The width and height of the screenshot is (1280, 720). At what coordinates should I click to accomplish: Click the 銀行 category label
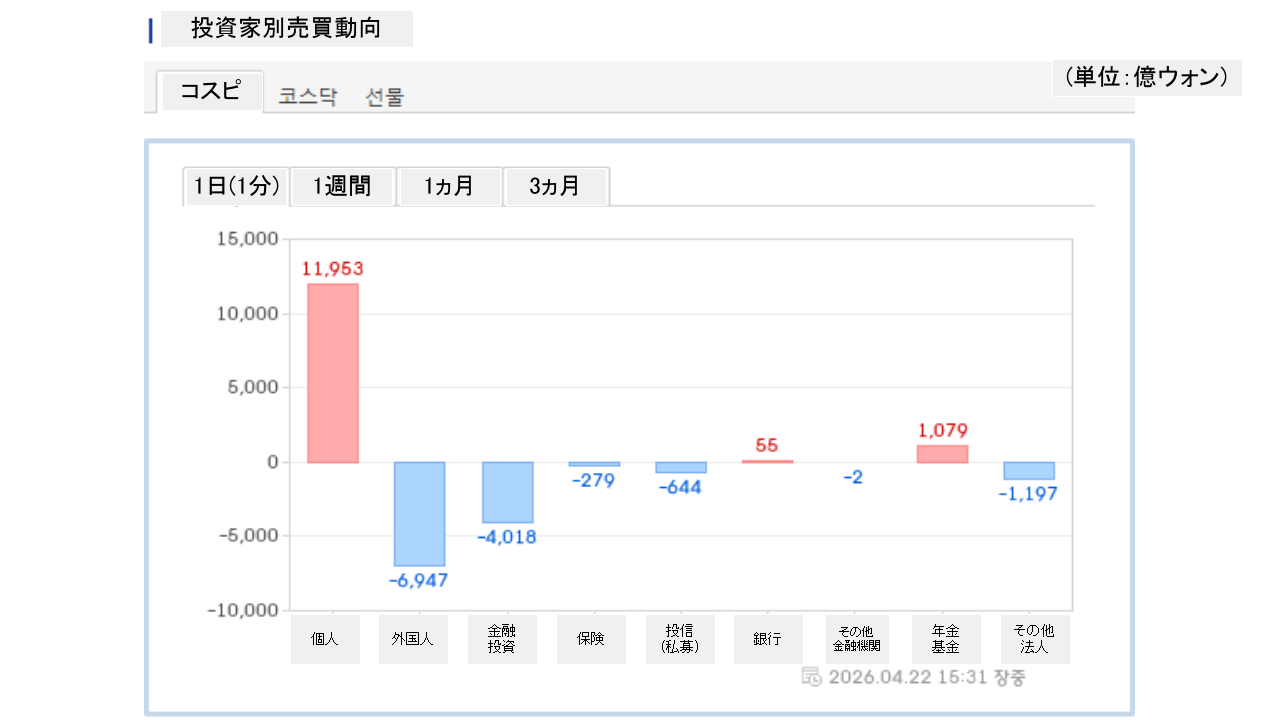(x=768, y=639)
